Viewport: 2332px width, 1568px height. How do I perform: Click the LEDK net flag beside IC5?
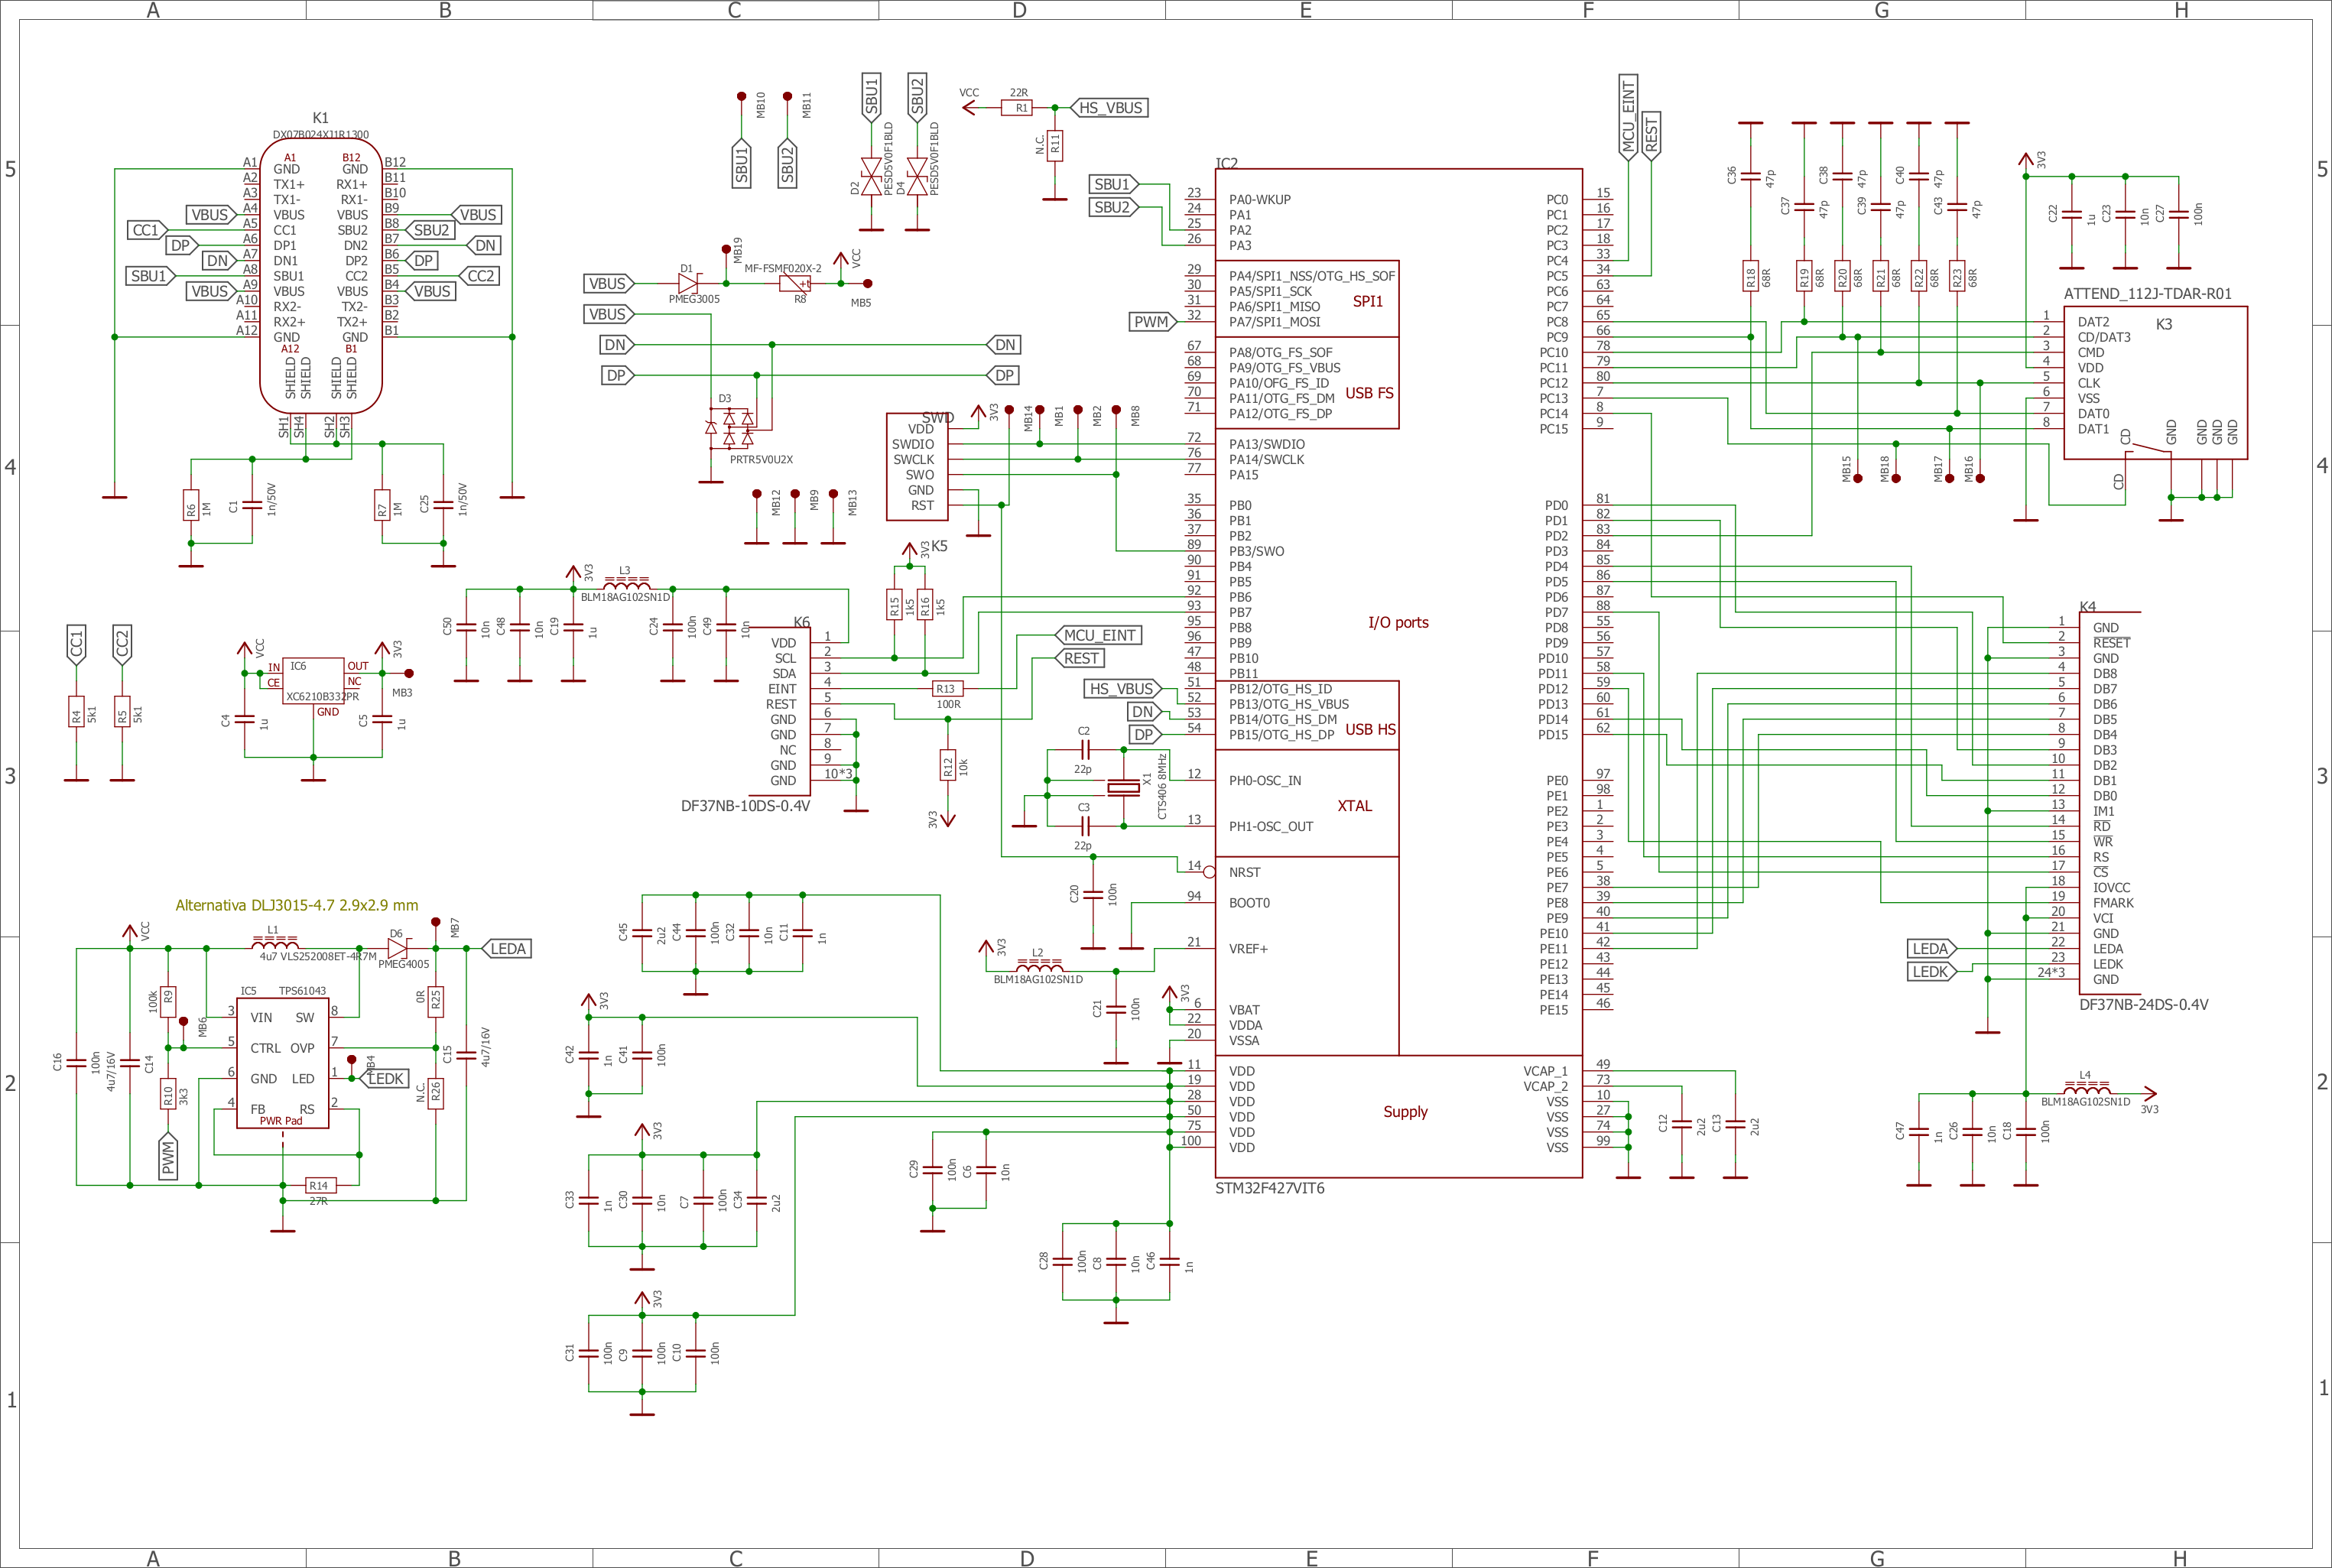click(x=384, y=1079)
